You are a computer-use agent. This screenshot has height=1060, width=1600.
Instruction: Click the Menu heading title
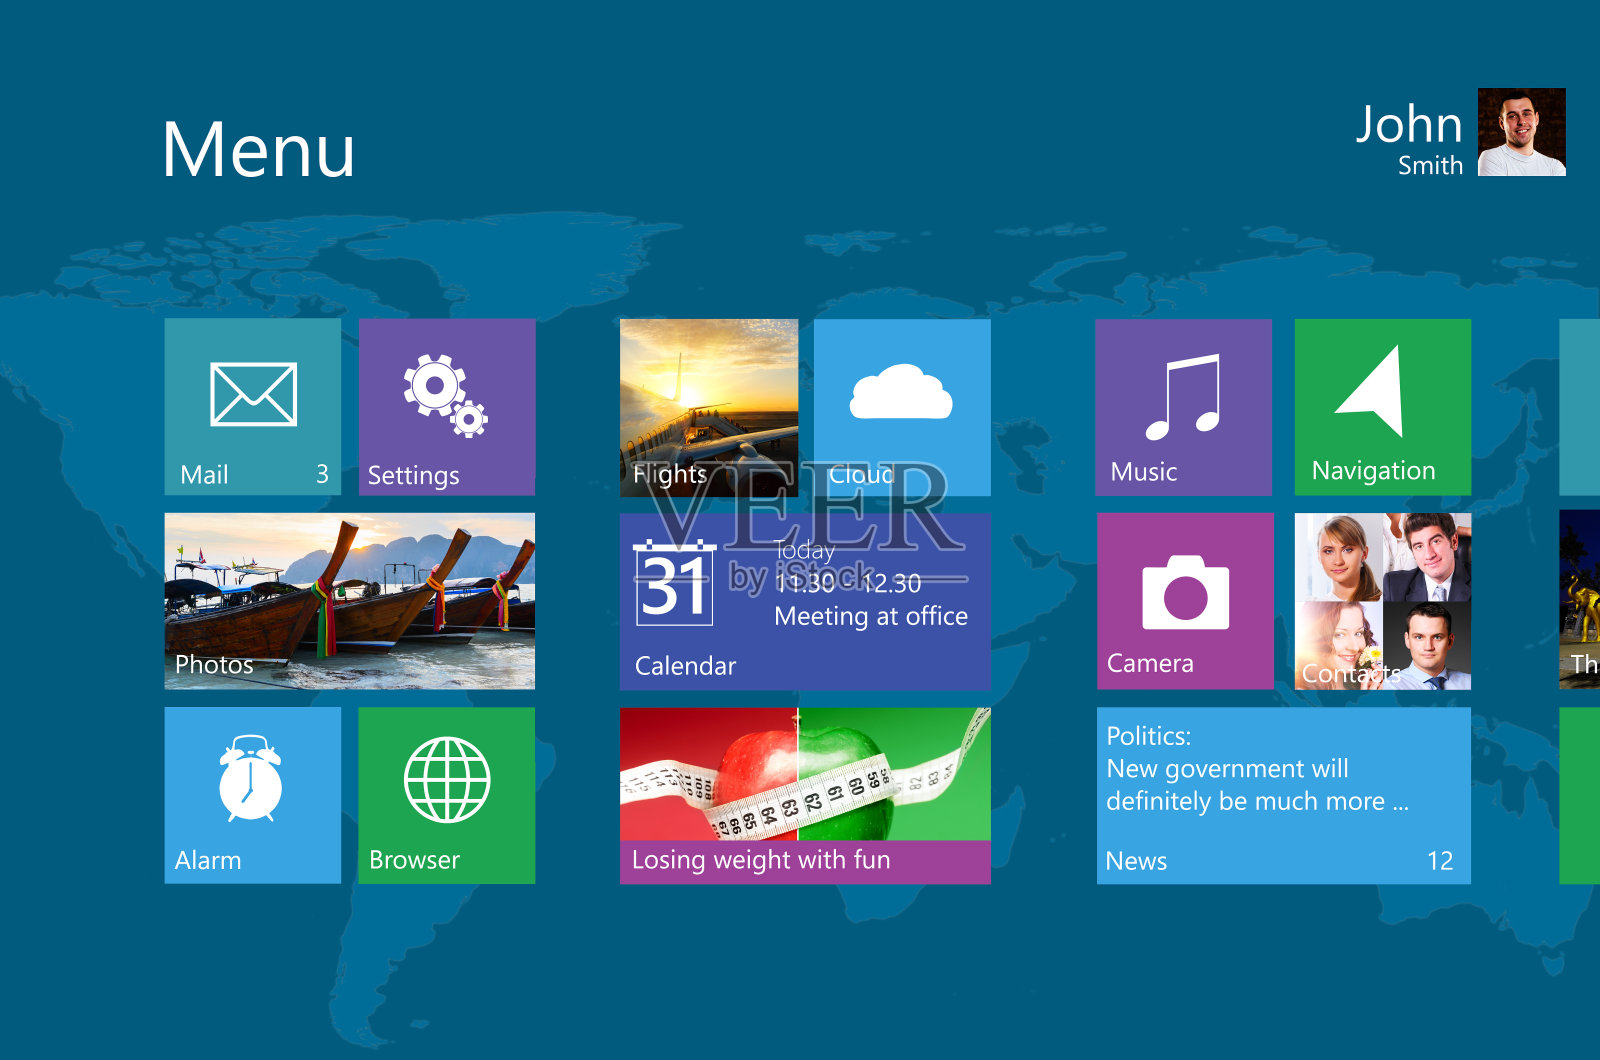pos(259,150)
